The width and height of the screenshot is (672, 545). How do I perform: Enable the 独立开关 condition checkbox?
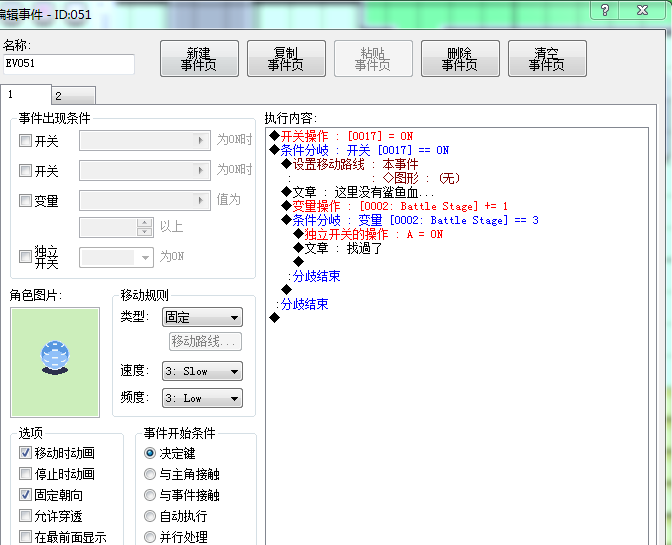(x=25, y=257)
